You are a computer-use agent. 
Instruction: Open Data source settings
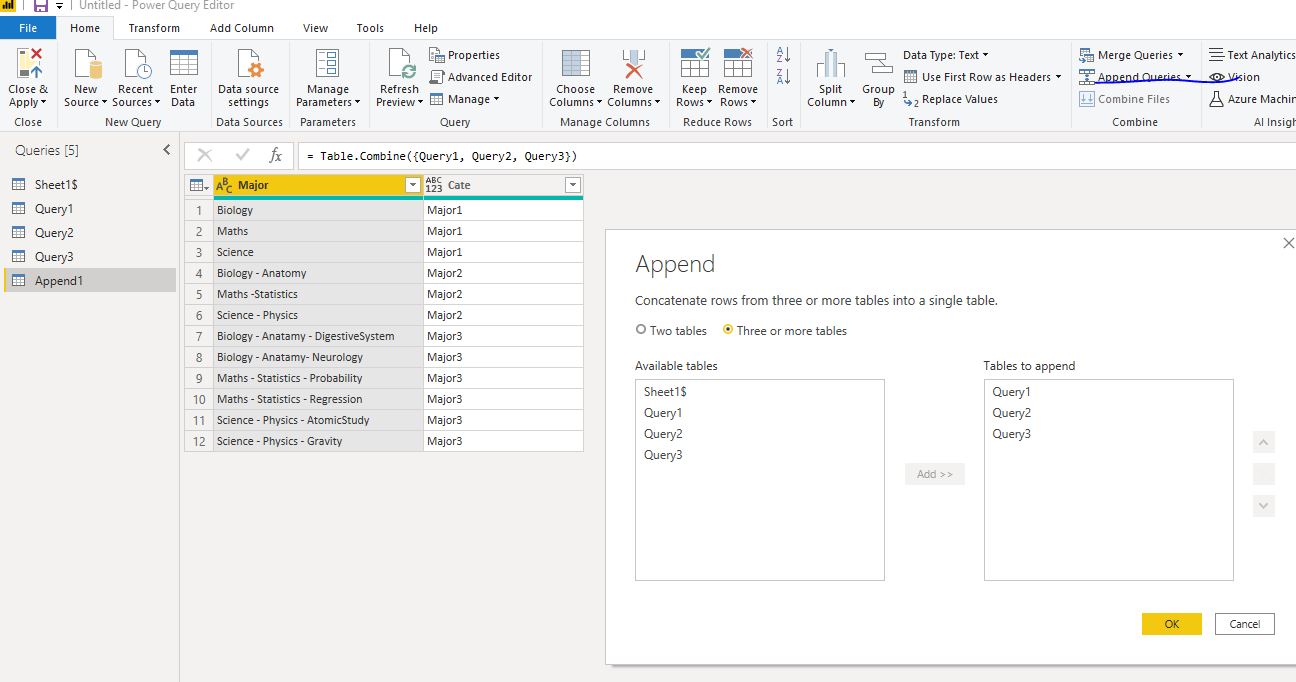[248, 63]
